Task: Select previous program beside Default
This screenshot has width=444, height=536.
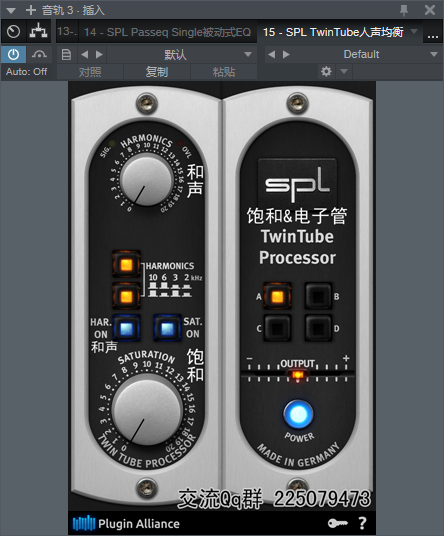Action: pos(271,54)
